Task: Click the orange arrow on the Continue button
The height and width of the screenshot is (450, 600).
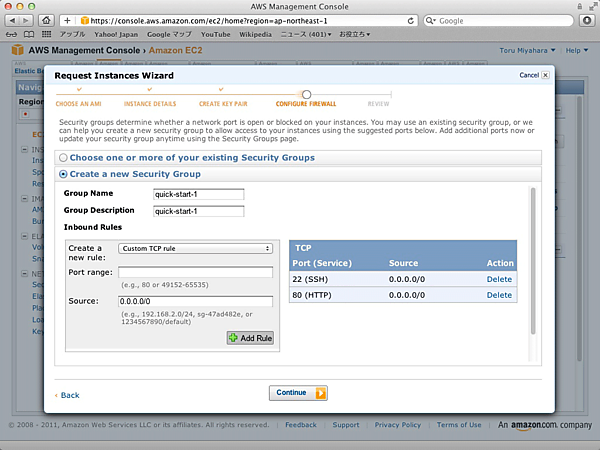Action: click(321, 393)
